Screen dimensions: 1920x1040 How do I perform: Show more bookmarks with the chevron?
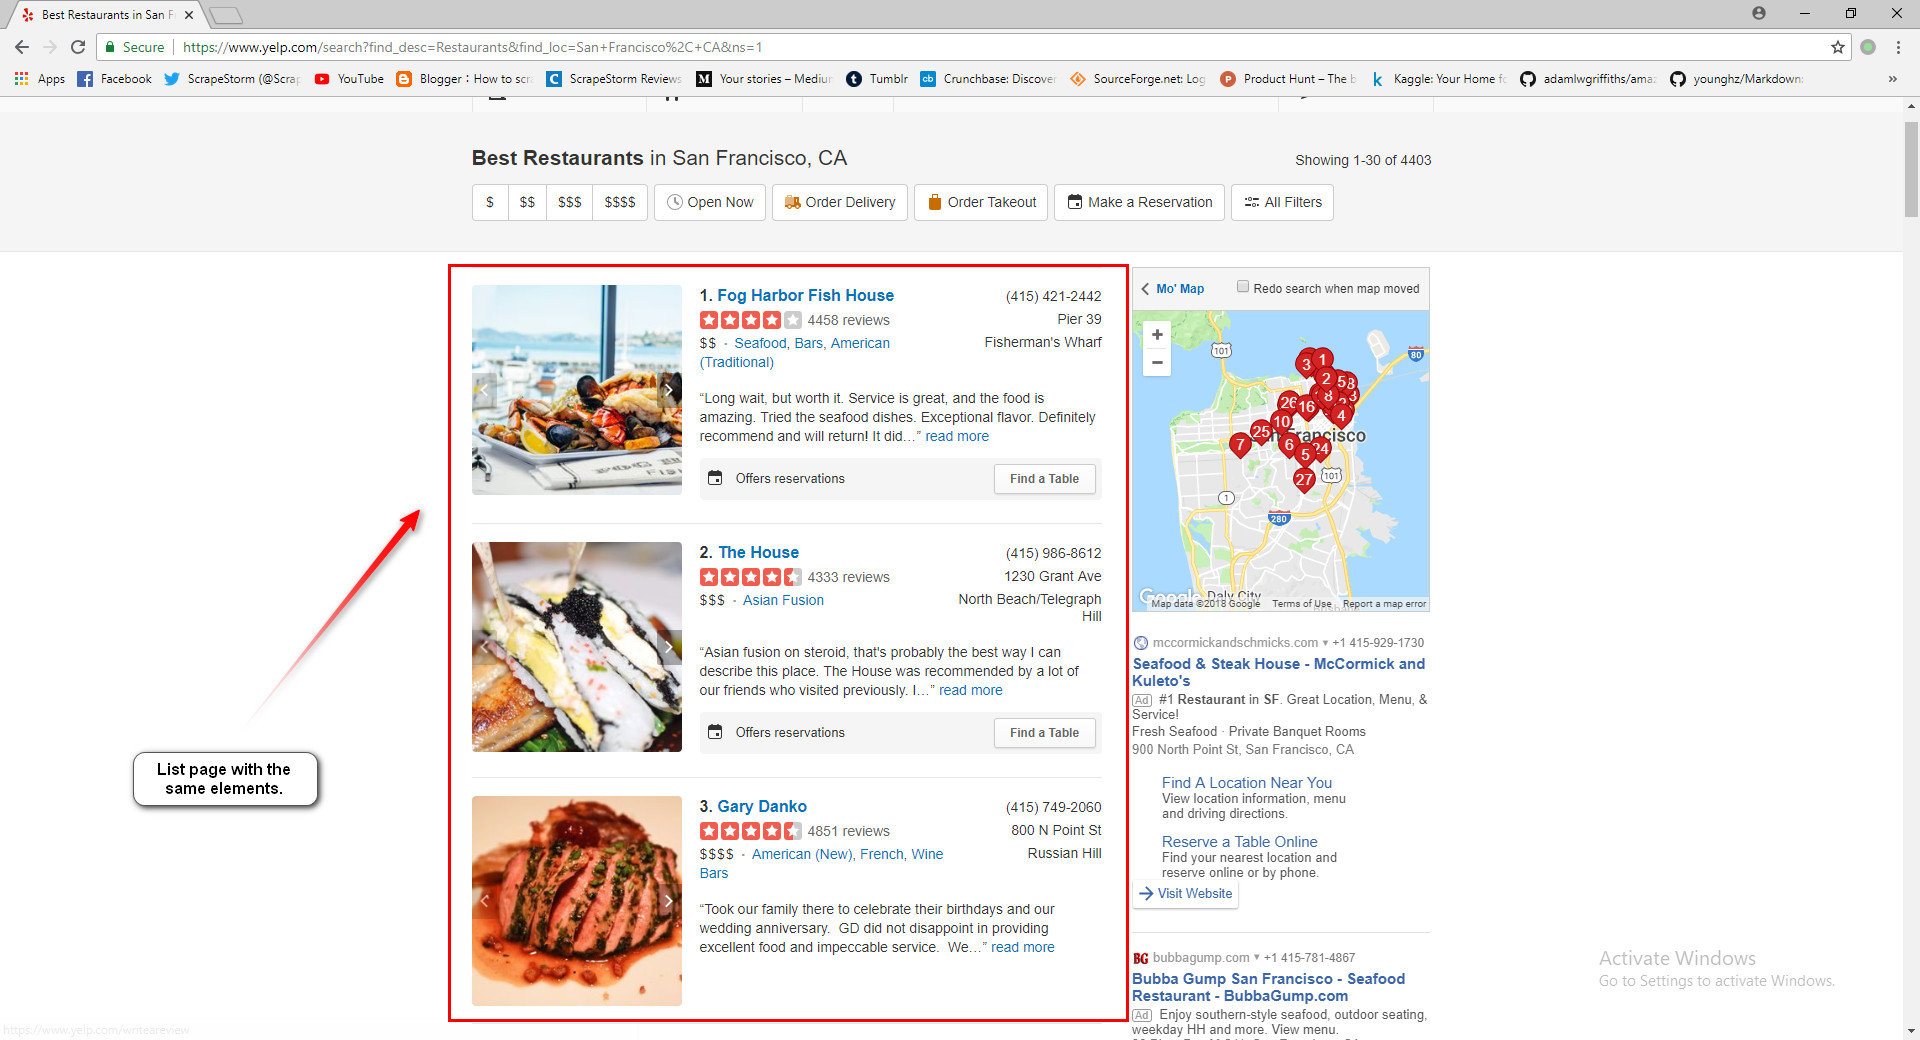(1892, 79)
